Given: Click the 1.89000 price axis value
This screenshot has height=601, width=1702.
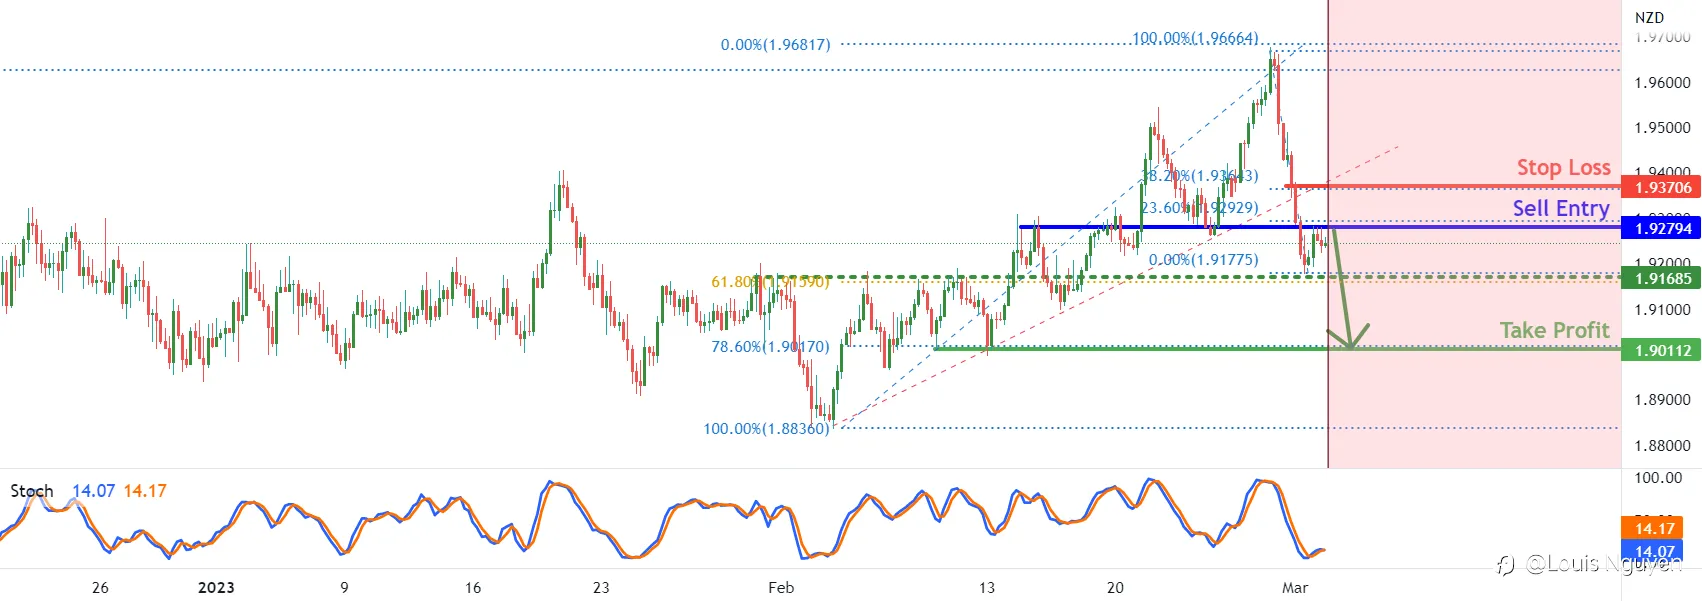Looking at the screenshot, I should tap(1662, 400).
